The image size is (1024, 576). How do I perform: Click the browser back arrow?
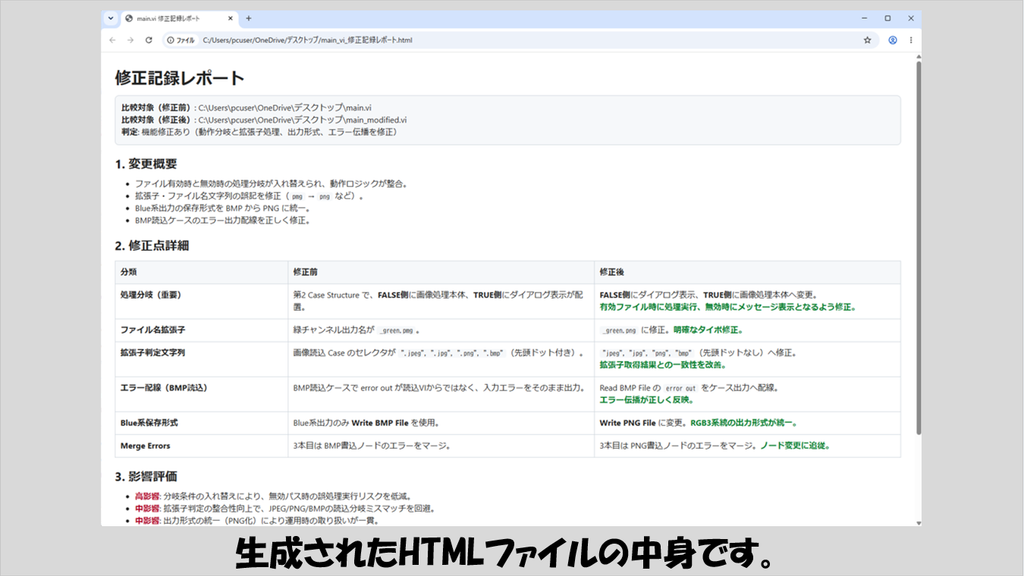[x=112, y=40]
